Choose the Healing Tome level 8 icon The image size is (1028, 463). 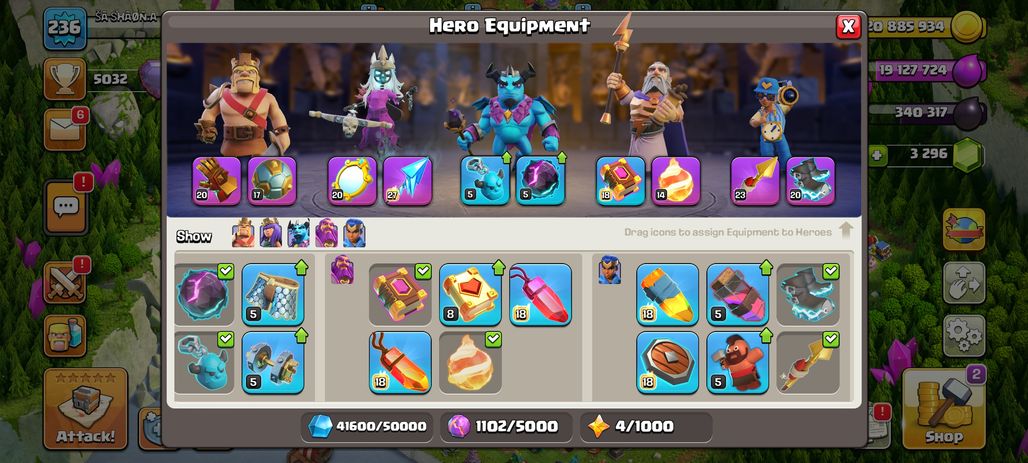coord(470,294)
